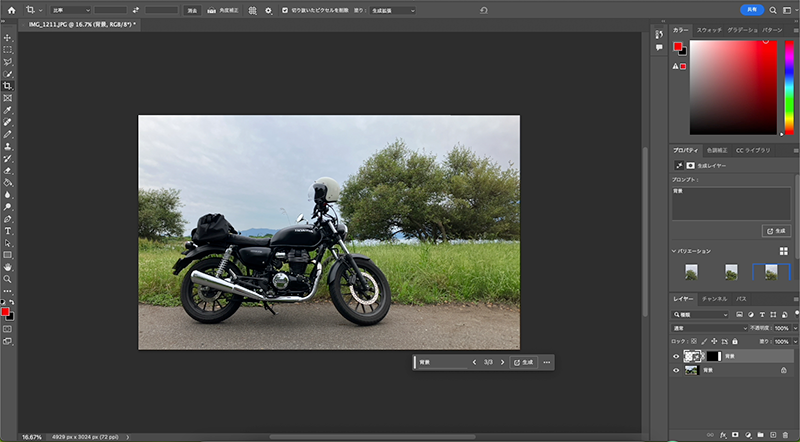Viewport: 800px width, 442px height.
Task: Toggle lock image pixels brush icon
Action: [x=704, y=341]
